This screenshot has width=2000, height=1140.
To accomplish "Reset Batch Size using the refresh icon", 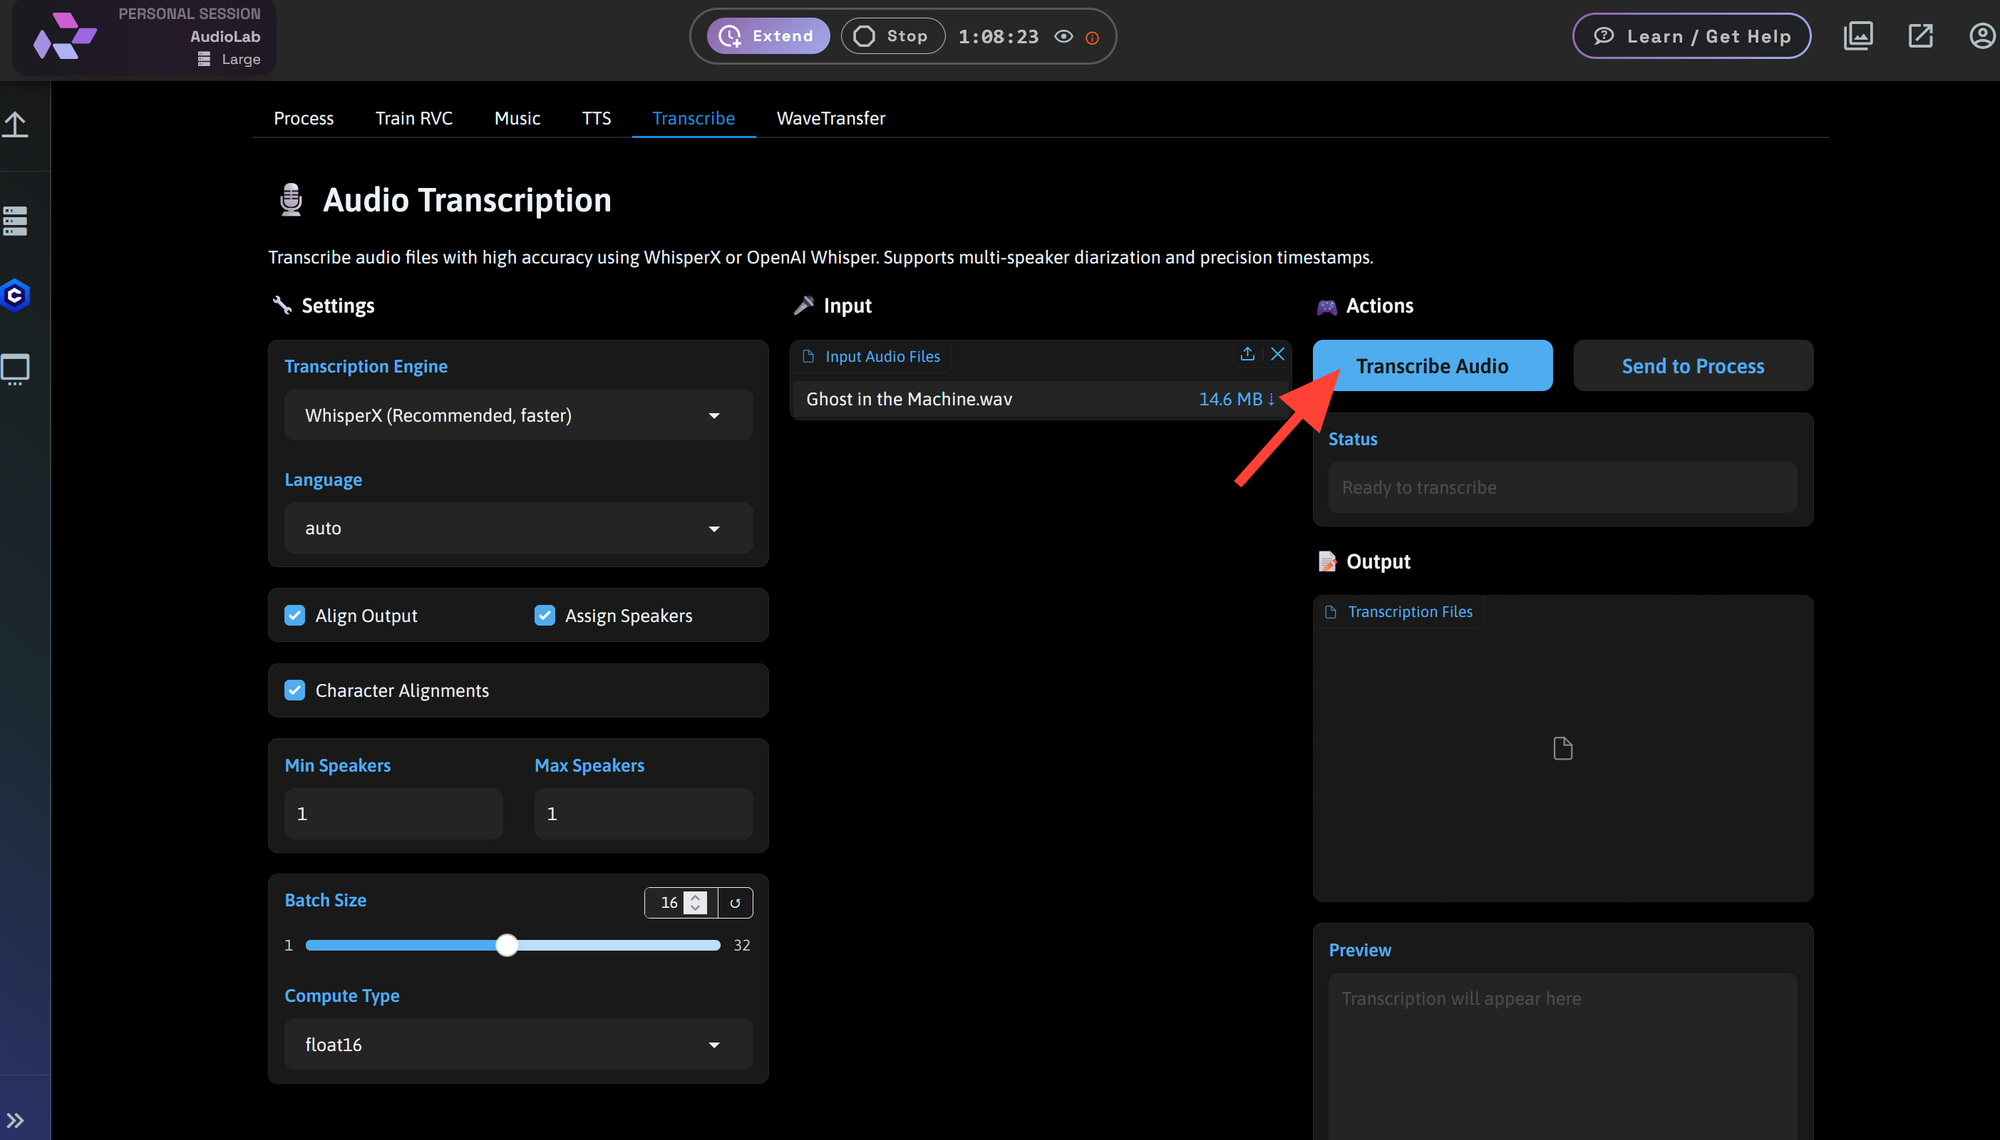I will 735,902.
